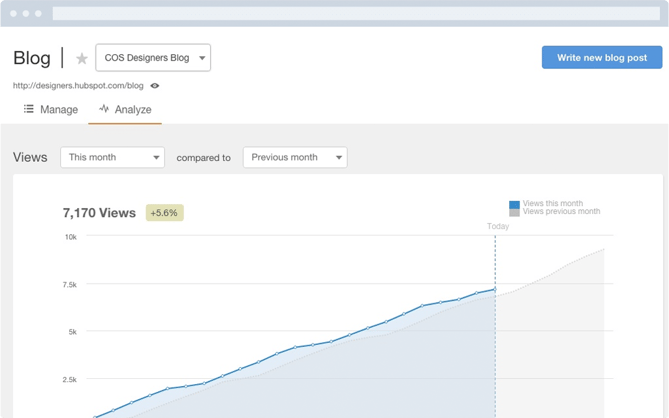Viewport: 669px width, 418px height.
Task: Open the COS Designers Blog dropdown
Action: coord(153,58)
